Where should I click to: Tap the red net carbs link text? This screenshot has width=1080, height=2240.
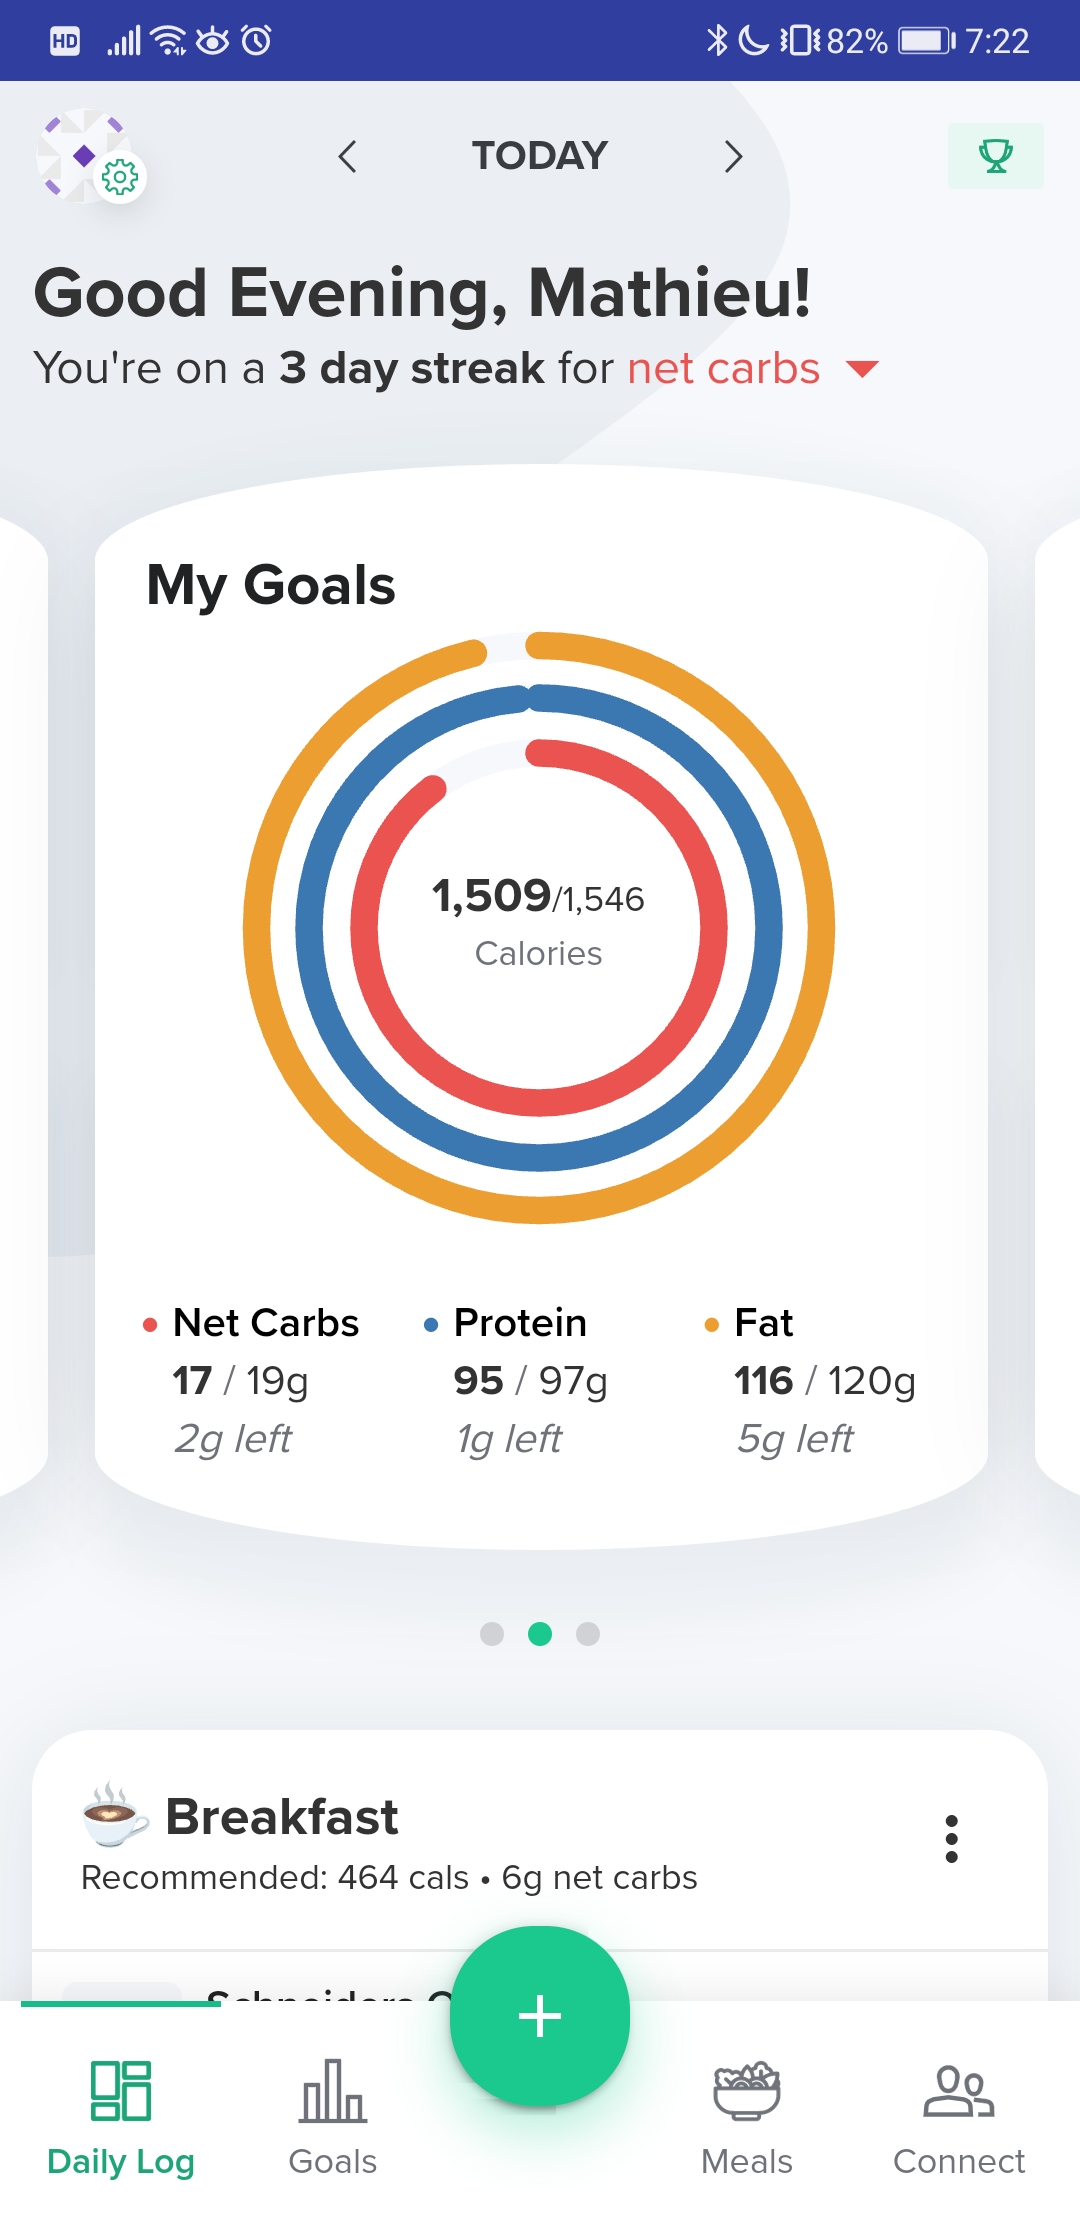[724, 369]
